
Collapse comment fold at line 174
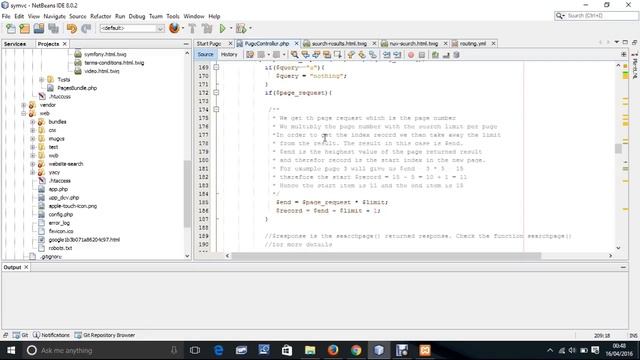(x=216, y=109)
